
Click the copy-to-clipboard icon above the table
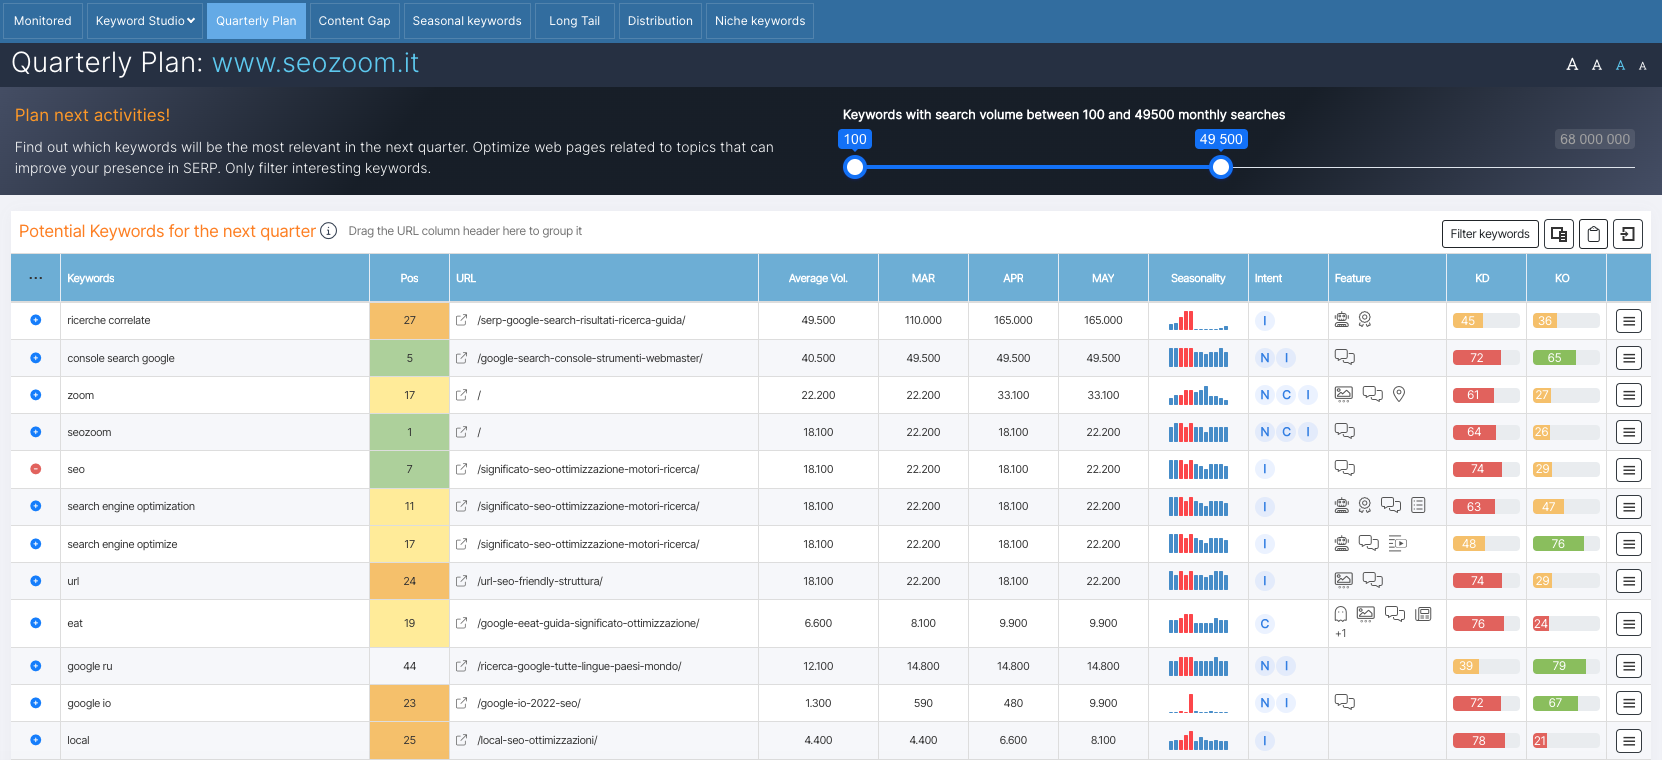[x=1594, y=234]
